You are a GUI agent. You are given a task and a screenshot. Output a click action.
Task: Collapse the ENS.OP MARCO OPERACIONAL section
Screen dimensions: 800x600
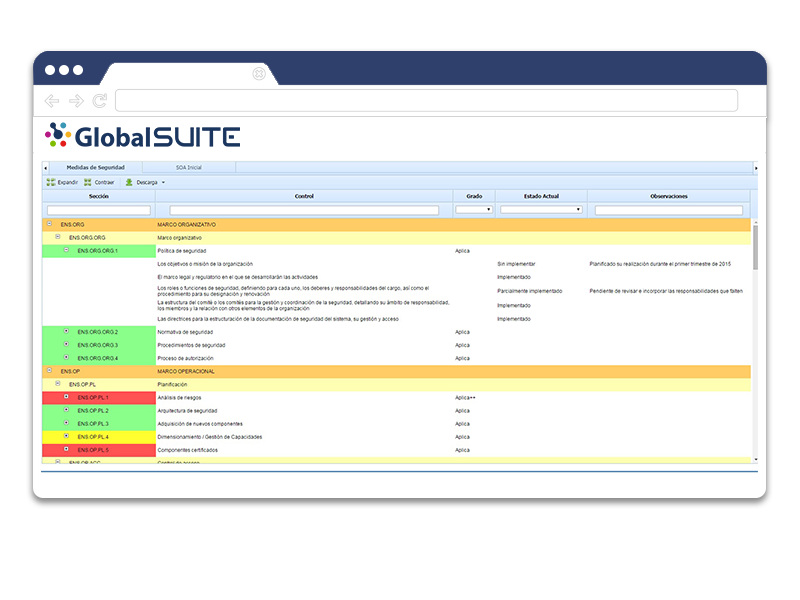point(49,371)
